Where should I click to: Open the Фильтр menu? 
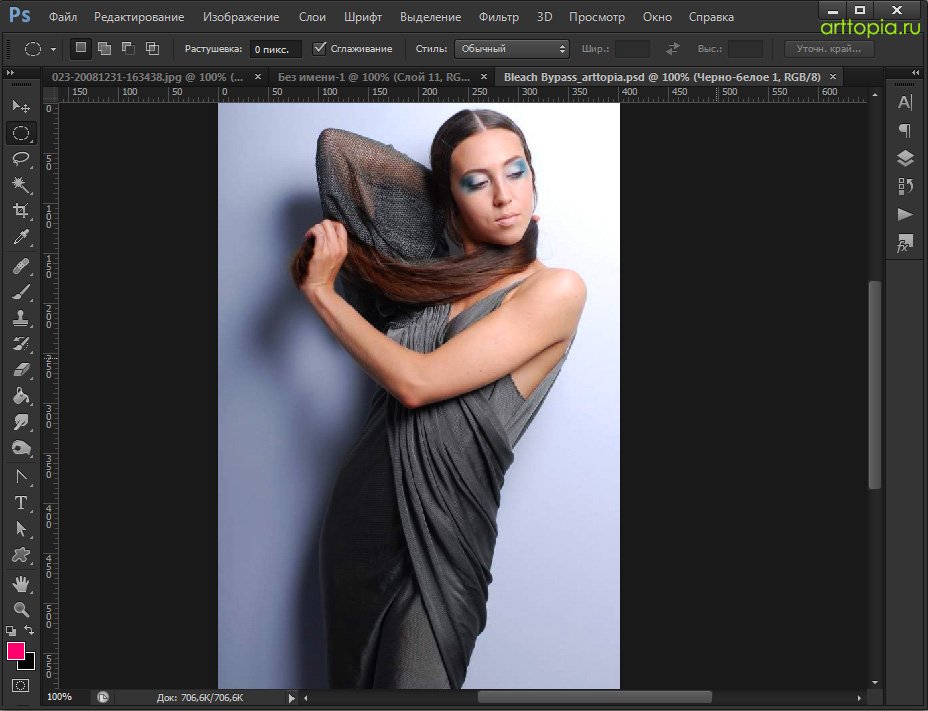pyautogui.click(x=498, y=17)
